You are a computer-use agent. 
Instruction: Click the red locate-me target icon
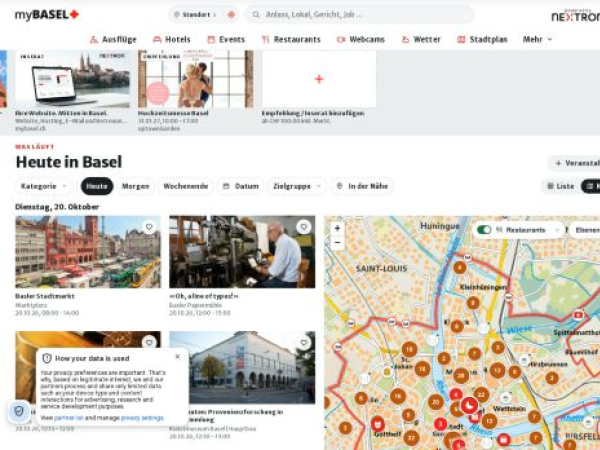tap(231, 15)
